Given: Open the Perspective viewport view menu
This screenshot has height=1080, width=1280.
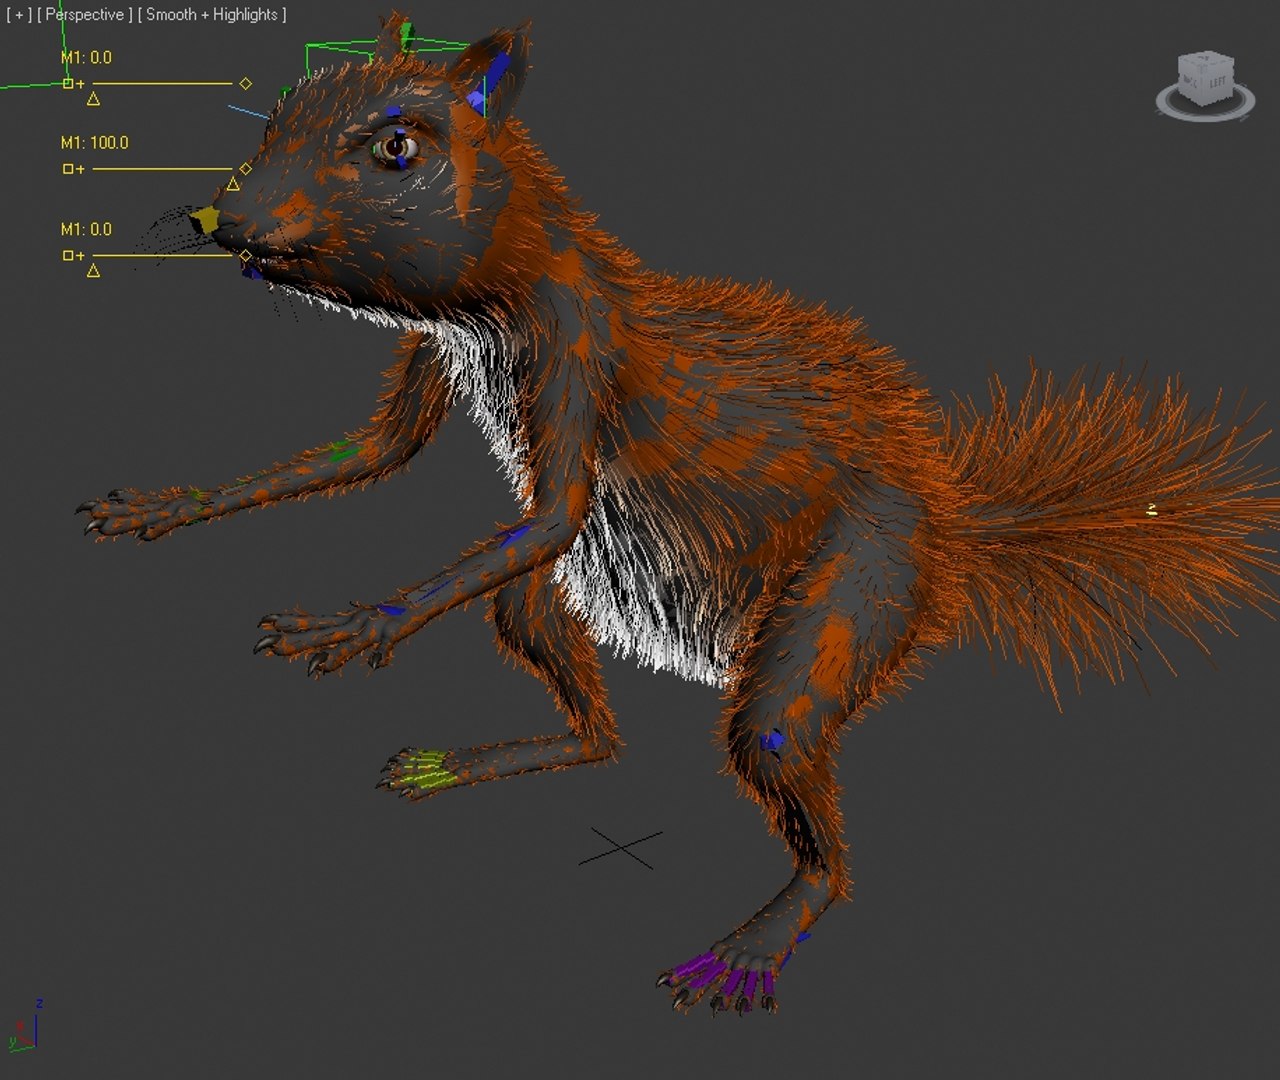Looking at the screenshot, I should tap(85, 15).
